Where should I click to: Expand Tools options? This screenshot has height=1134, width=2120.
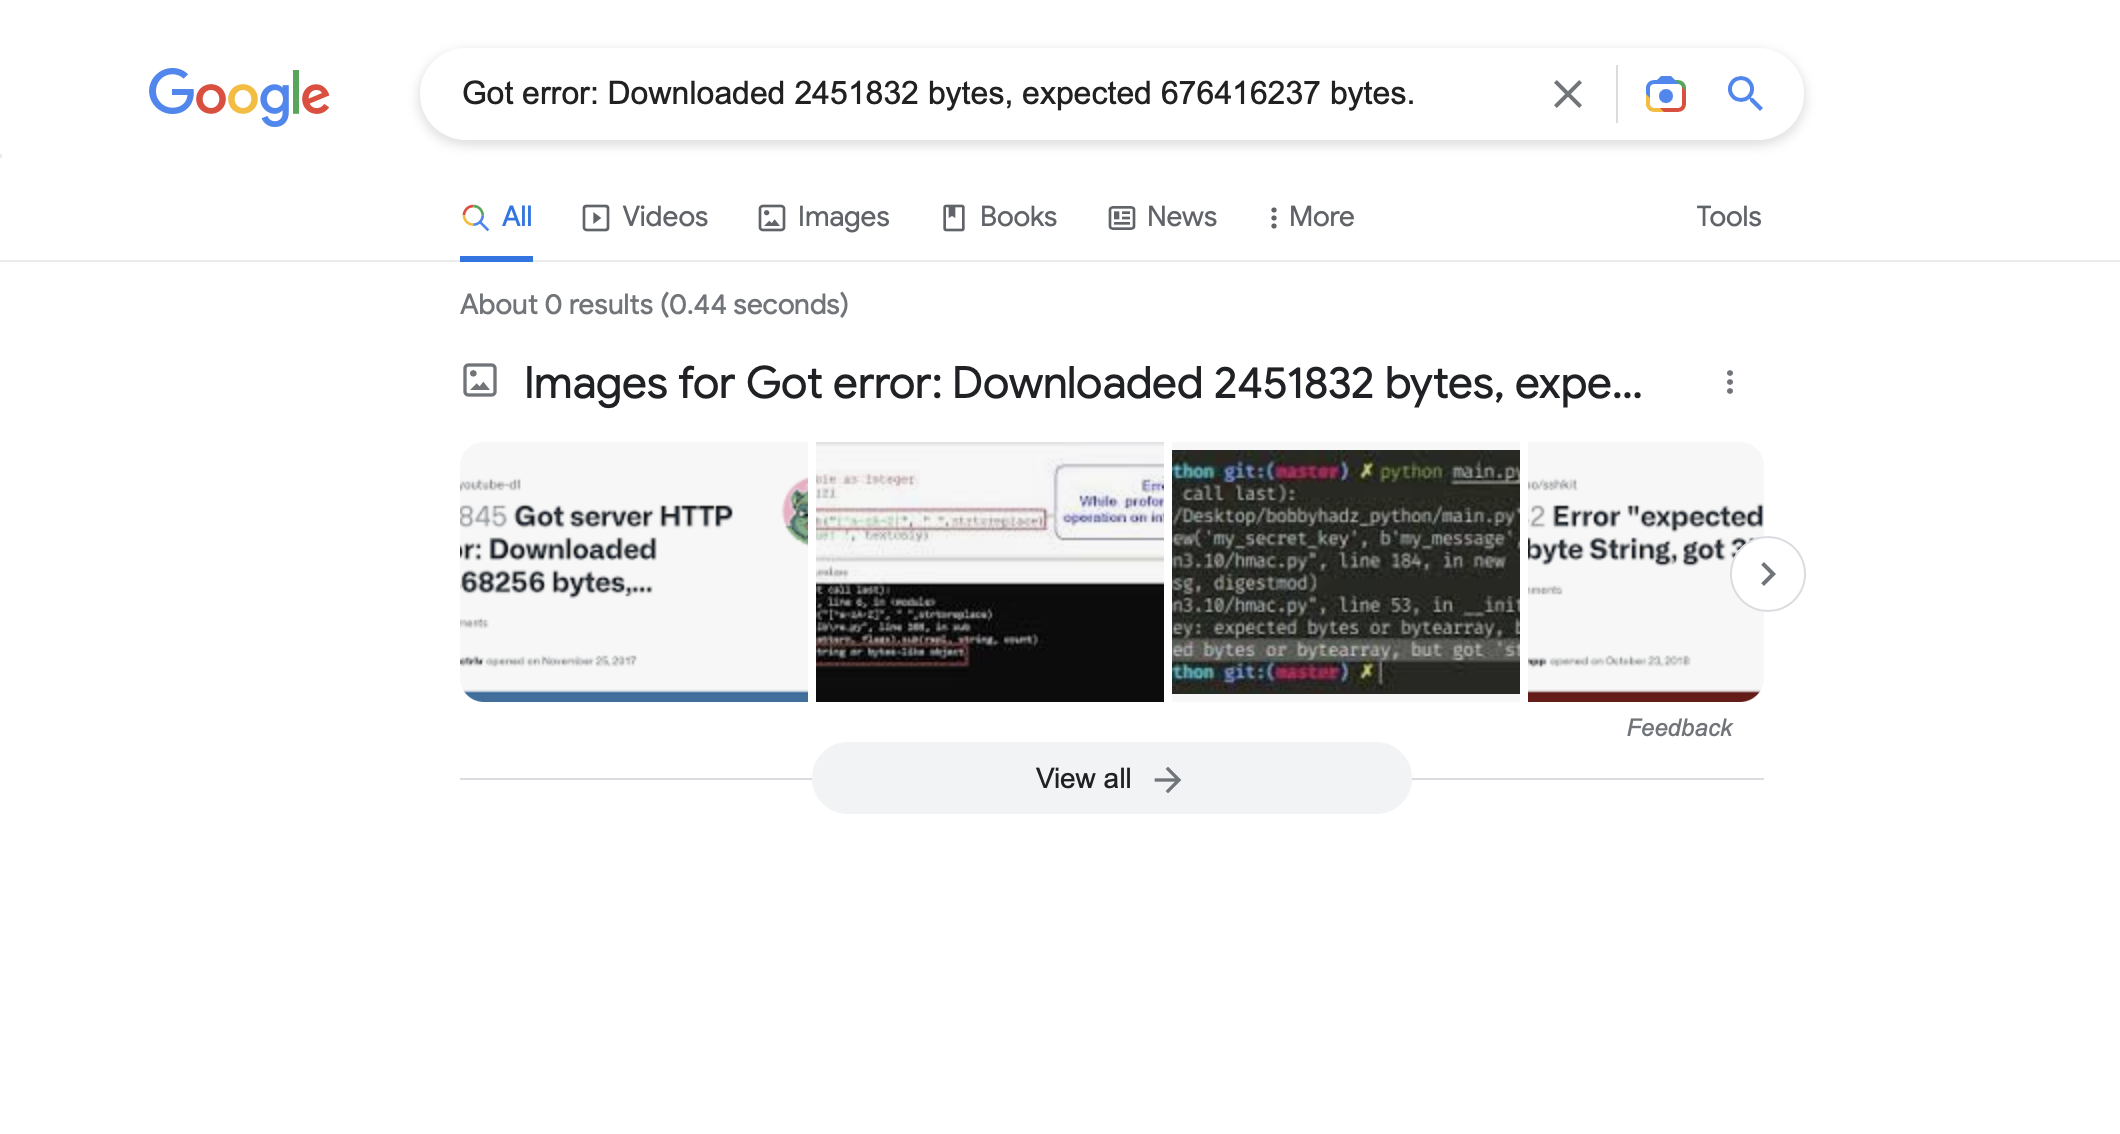(x=1728, y=216)
